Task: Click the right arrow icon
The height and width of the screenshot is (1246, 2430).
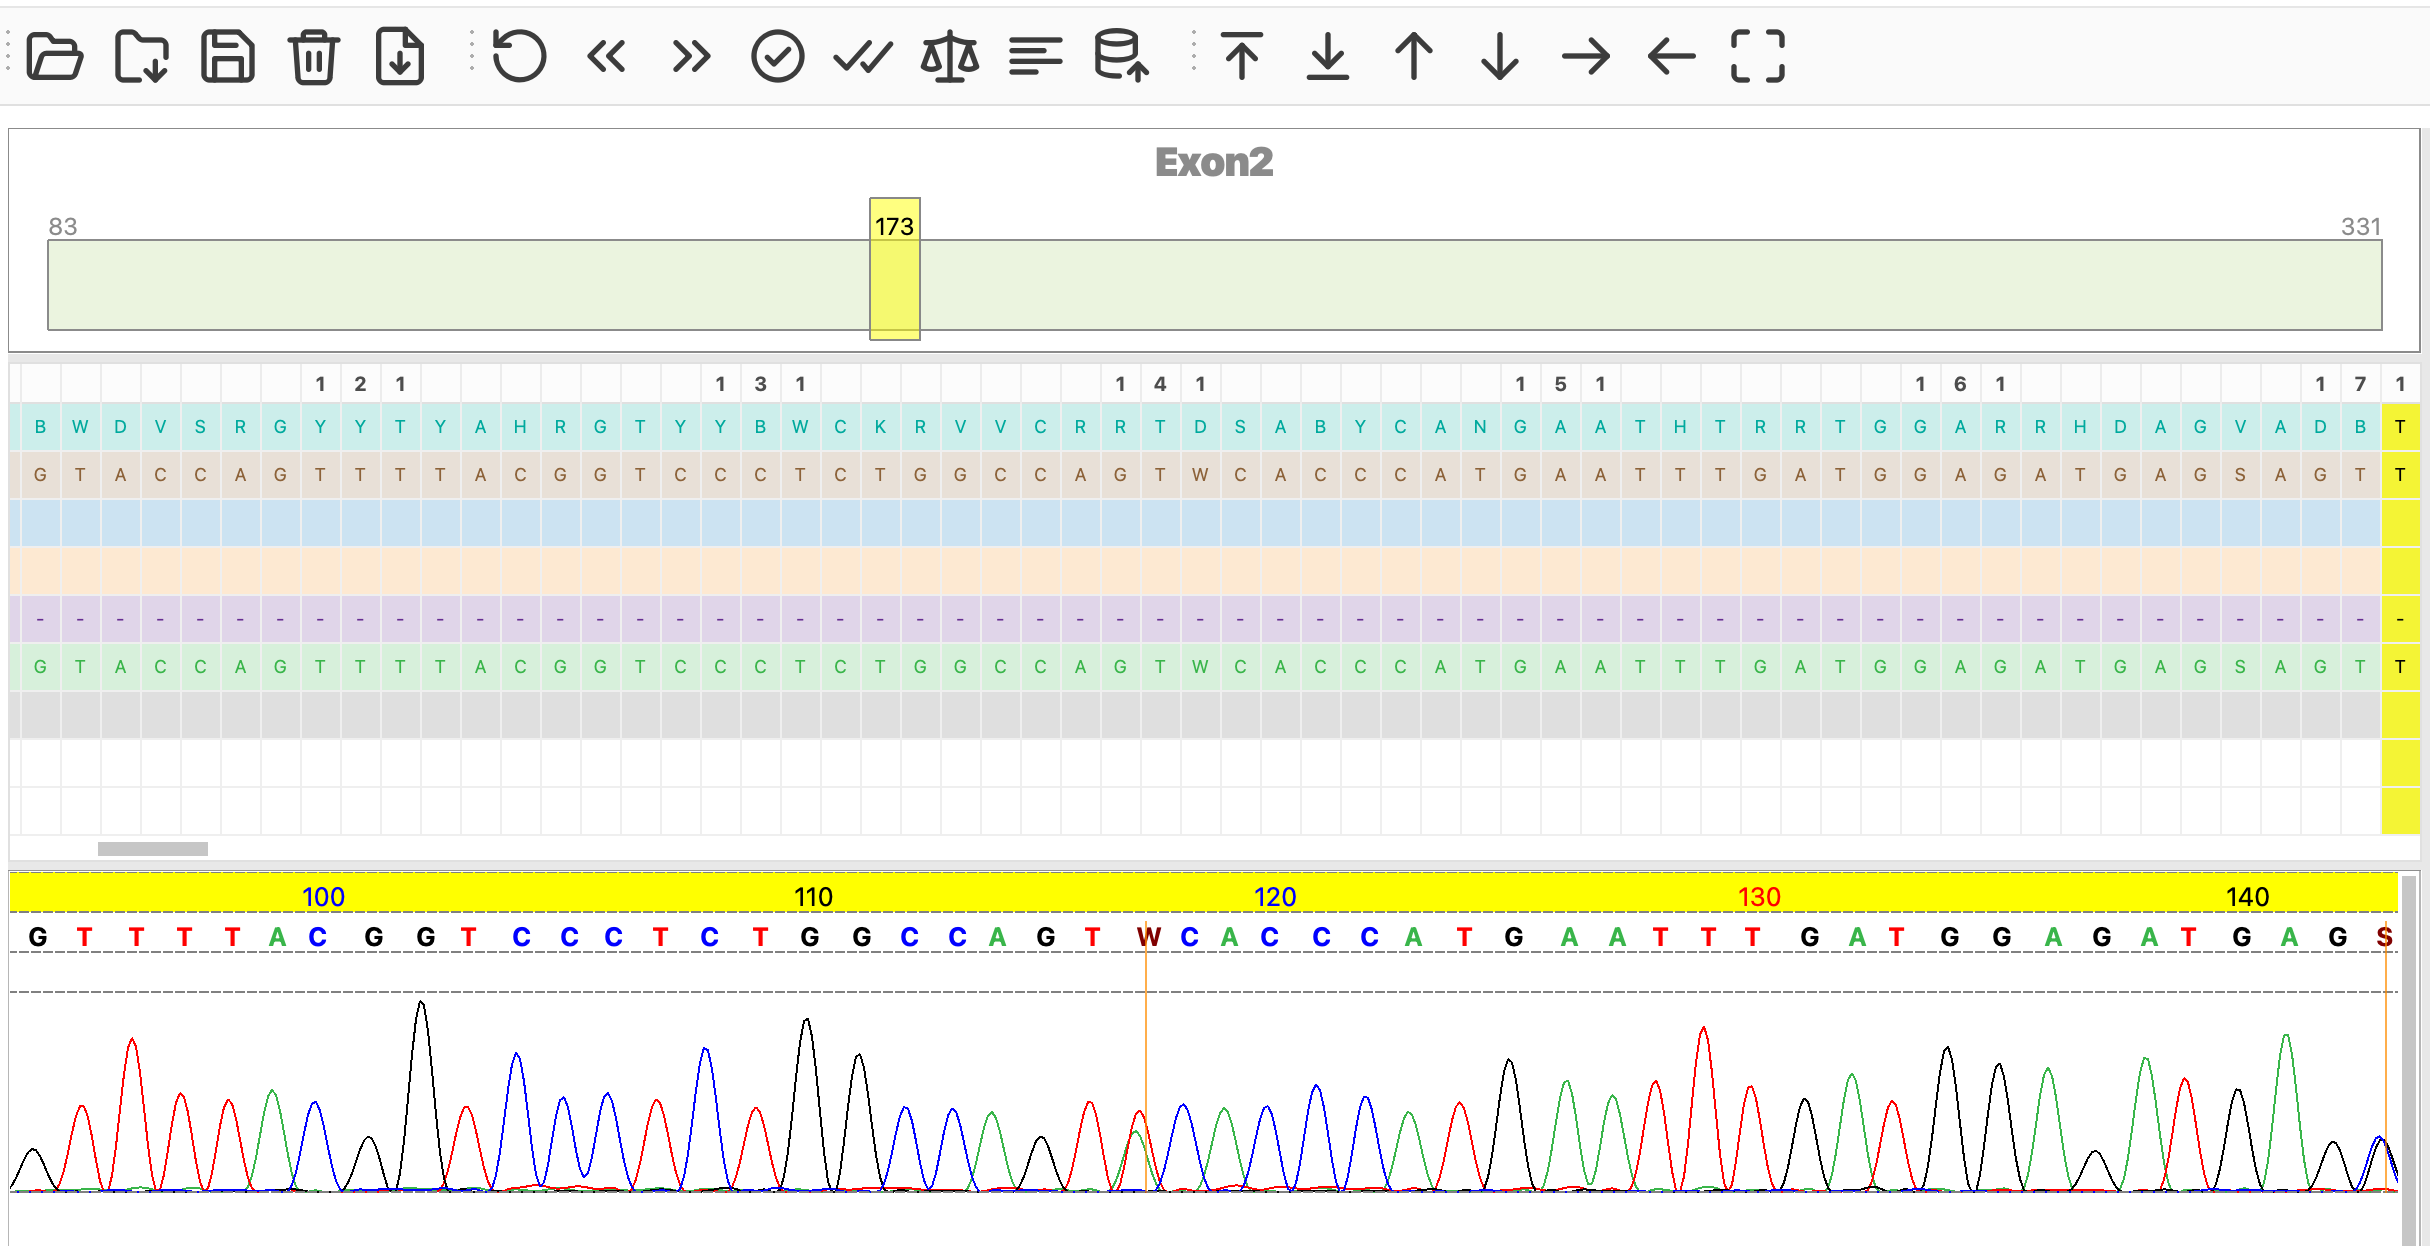Action: click(x=1586, y=57)
